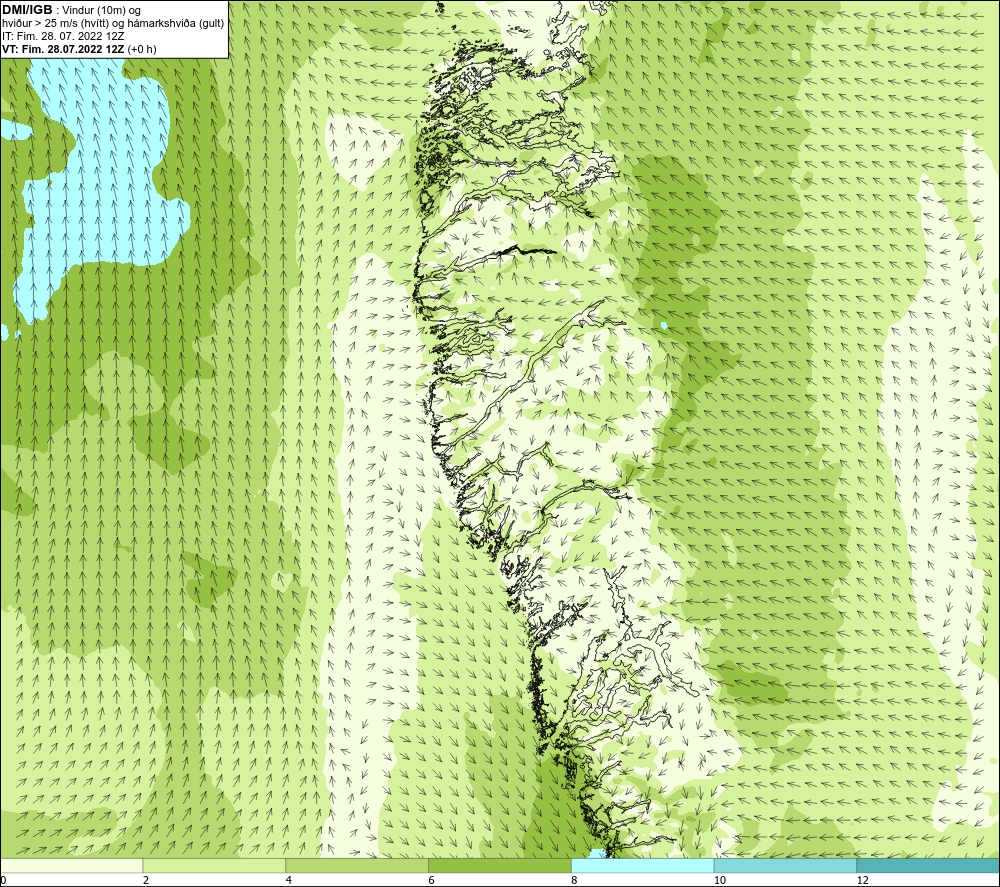
Task: Click the pale 0–2 m/s legend swatch
Action: click(71, 865)
